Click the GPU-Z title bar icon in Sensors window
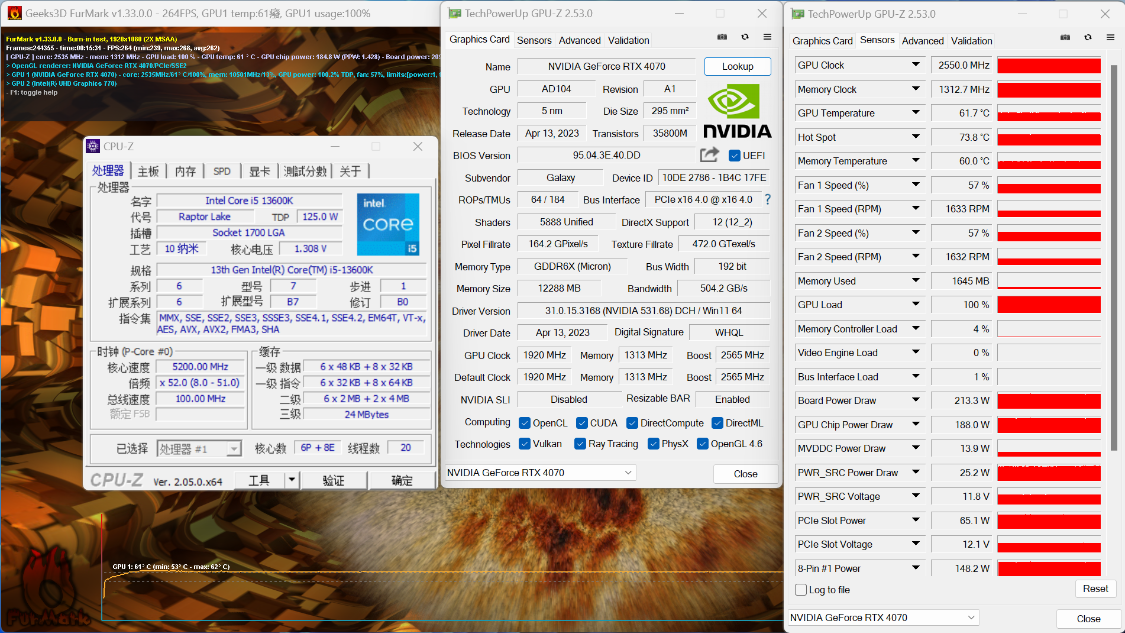The width and height of the screenshot is (1125, 633). [797, 14]
